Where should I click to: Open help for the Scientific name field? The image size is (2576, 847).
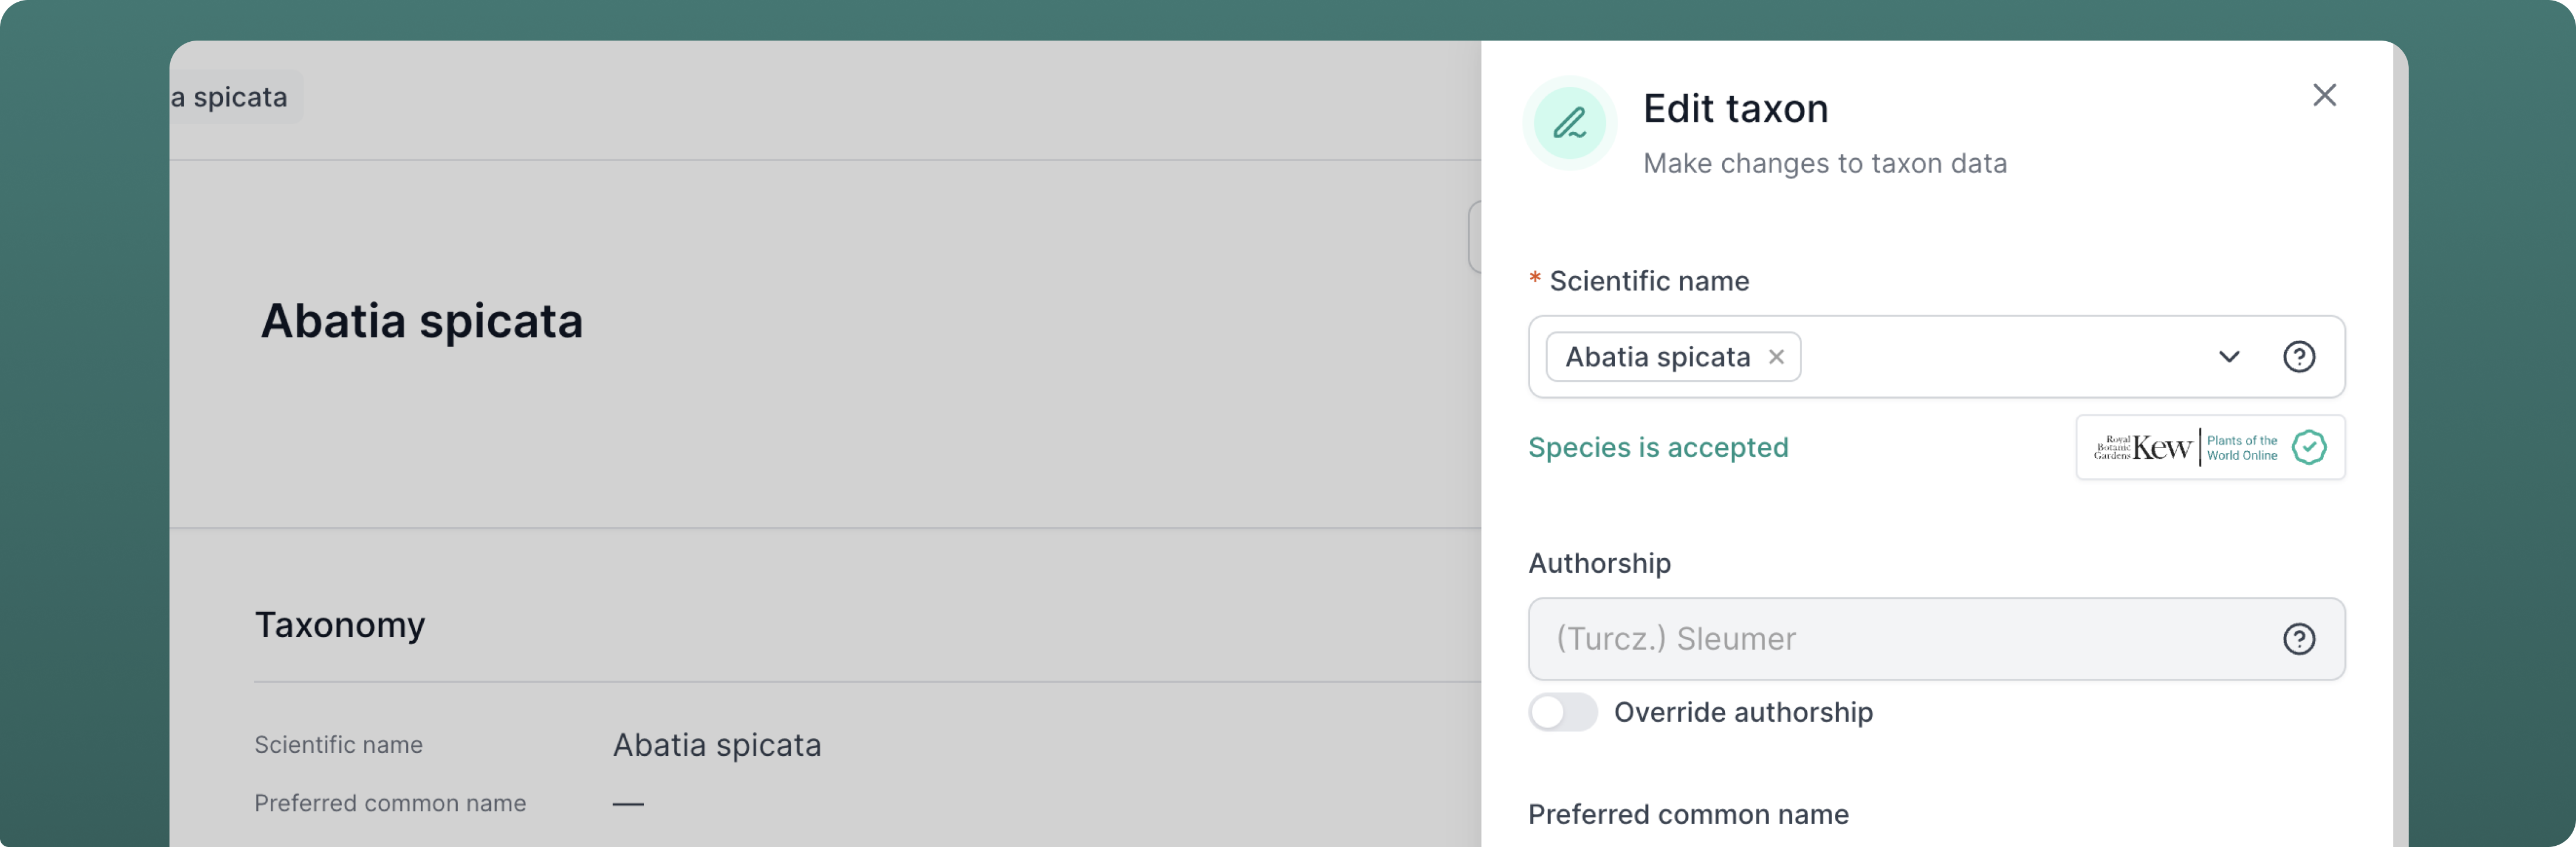[2298, 357]
